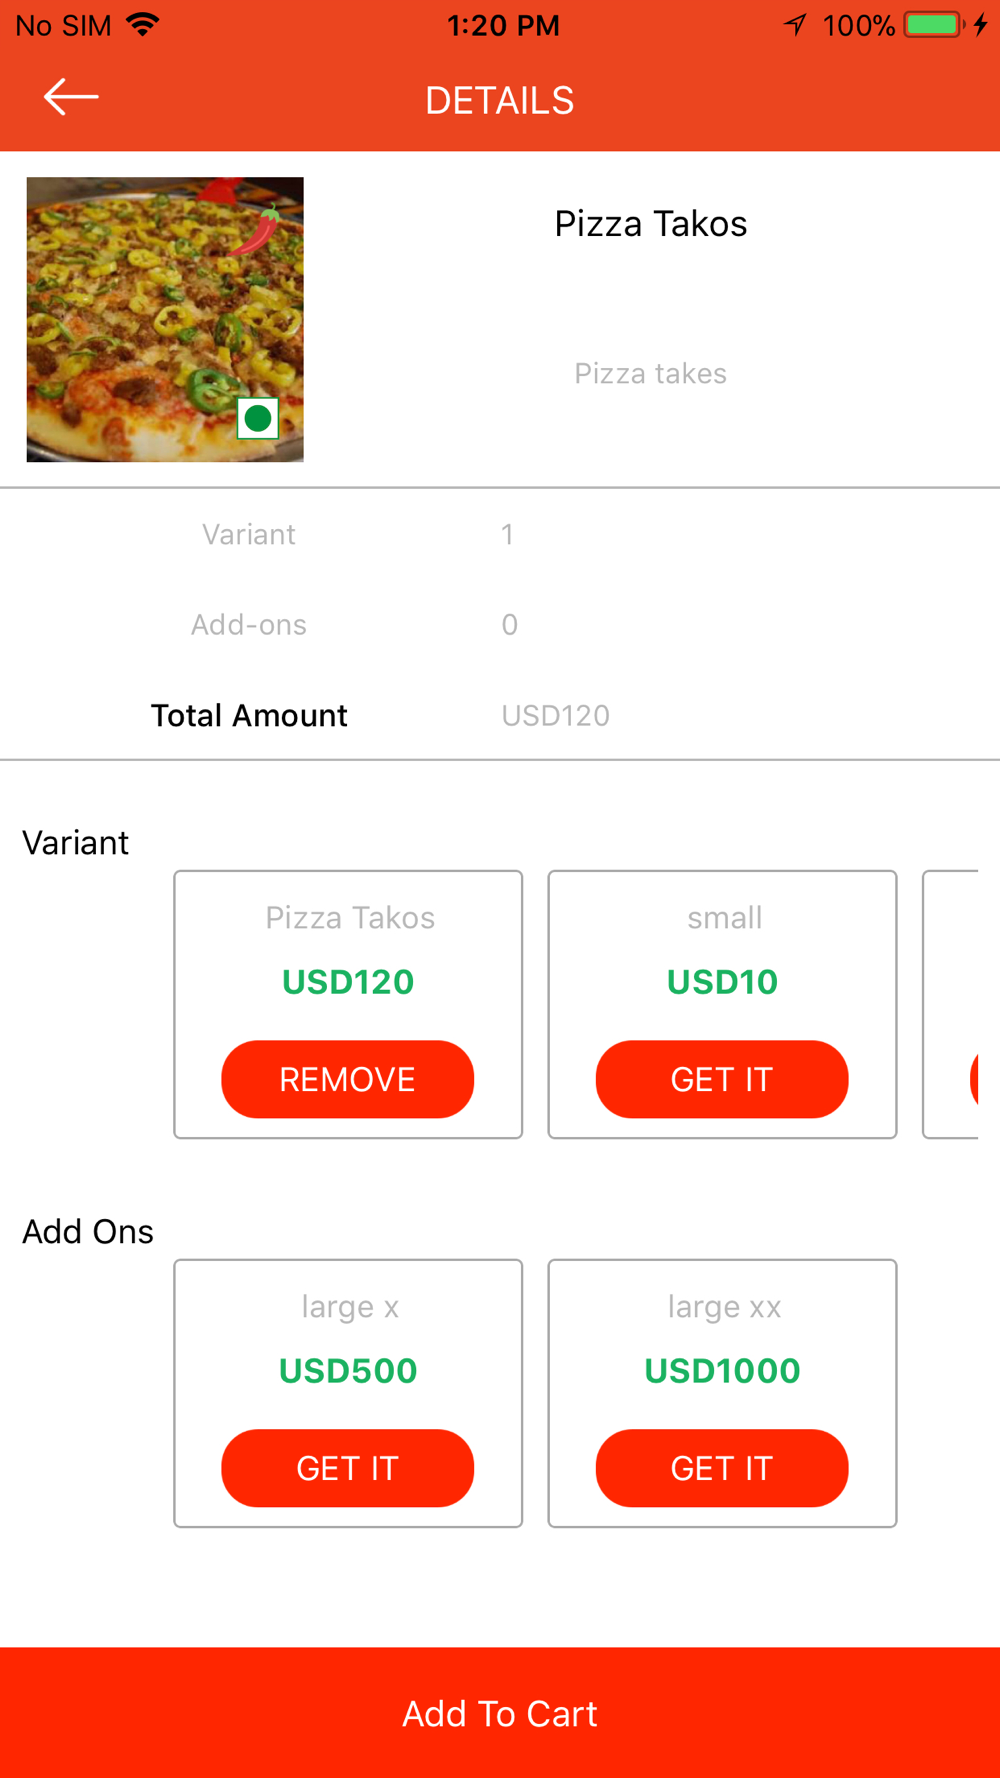This screenshot has width=1000, height=1778.
Task: Remove the Pizza Takos USD120 variant
Action: pos(347,1079)
